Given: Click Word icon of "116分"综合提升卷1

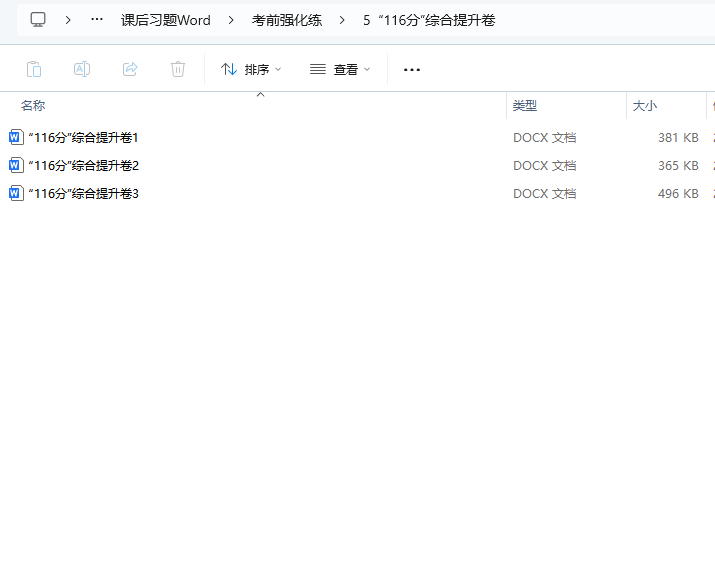Looking at the screenshot, I should click(x=16, y=137).
